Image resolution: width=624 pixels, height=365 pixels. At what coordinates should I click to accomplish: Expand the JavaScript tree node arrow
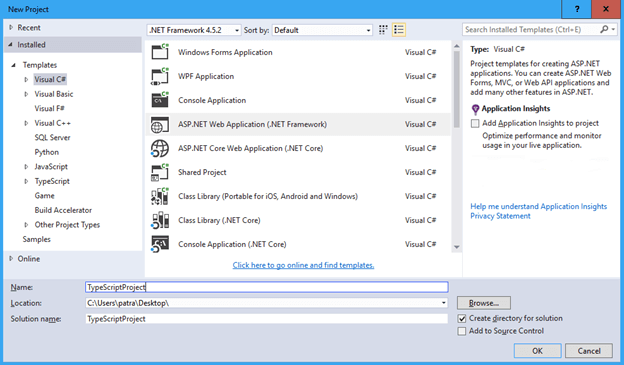click(x=26, y=167)
